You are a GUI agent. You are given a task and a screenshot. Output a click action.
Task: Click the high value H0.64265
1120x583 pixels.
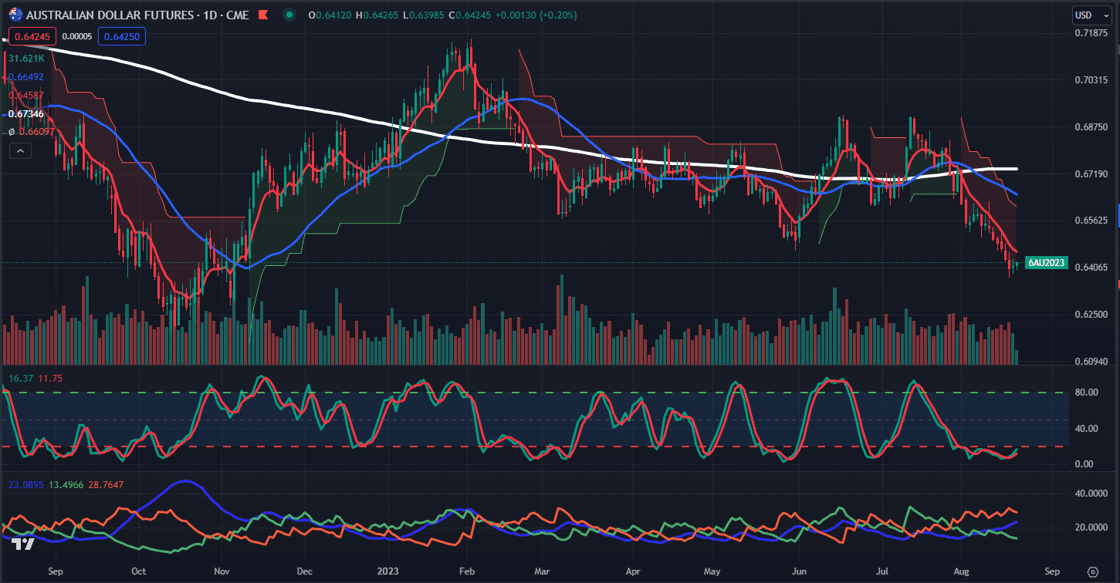377,15
